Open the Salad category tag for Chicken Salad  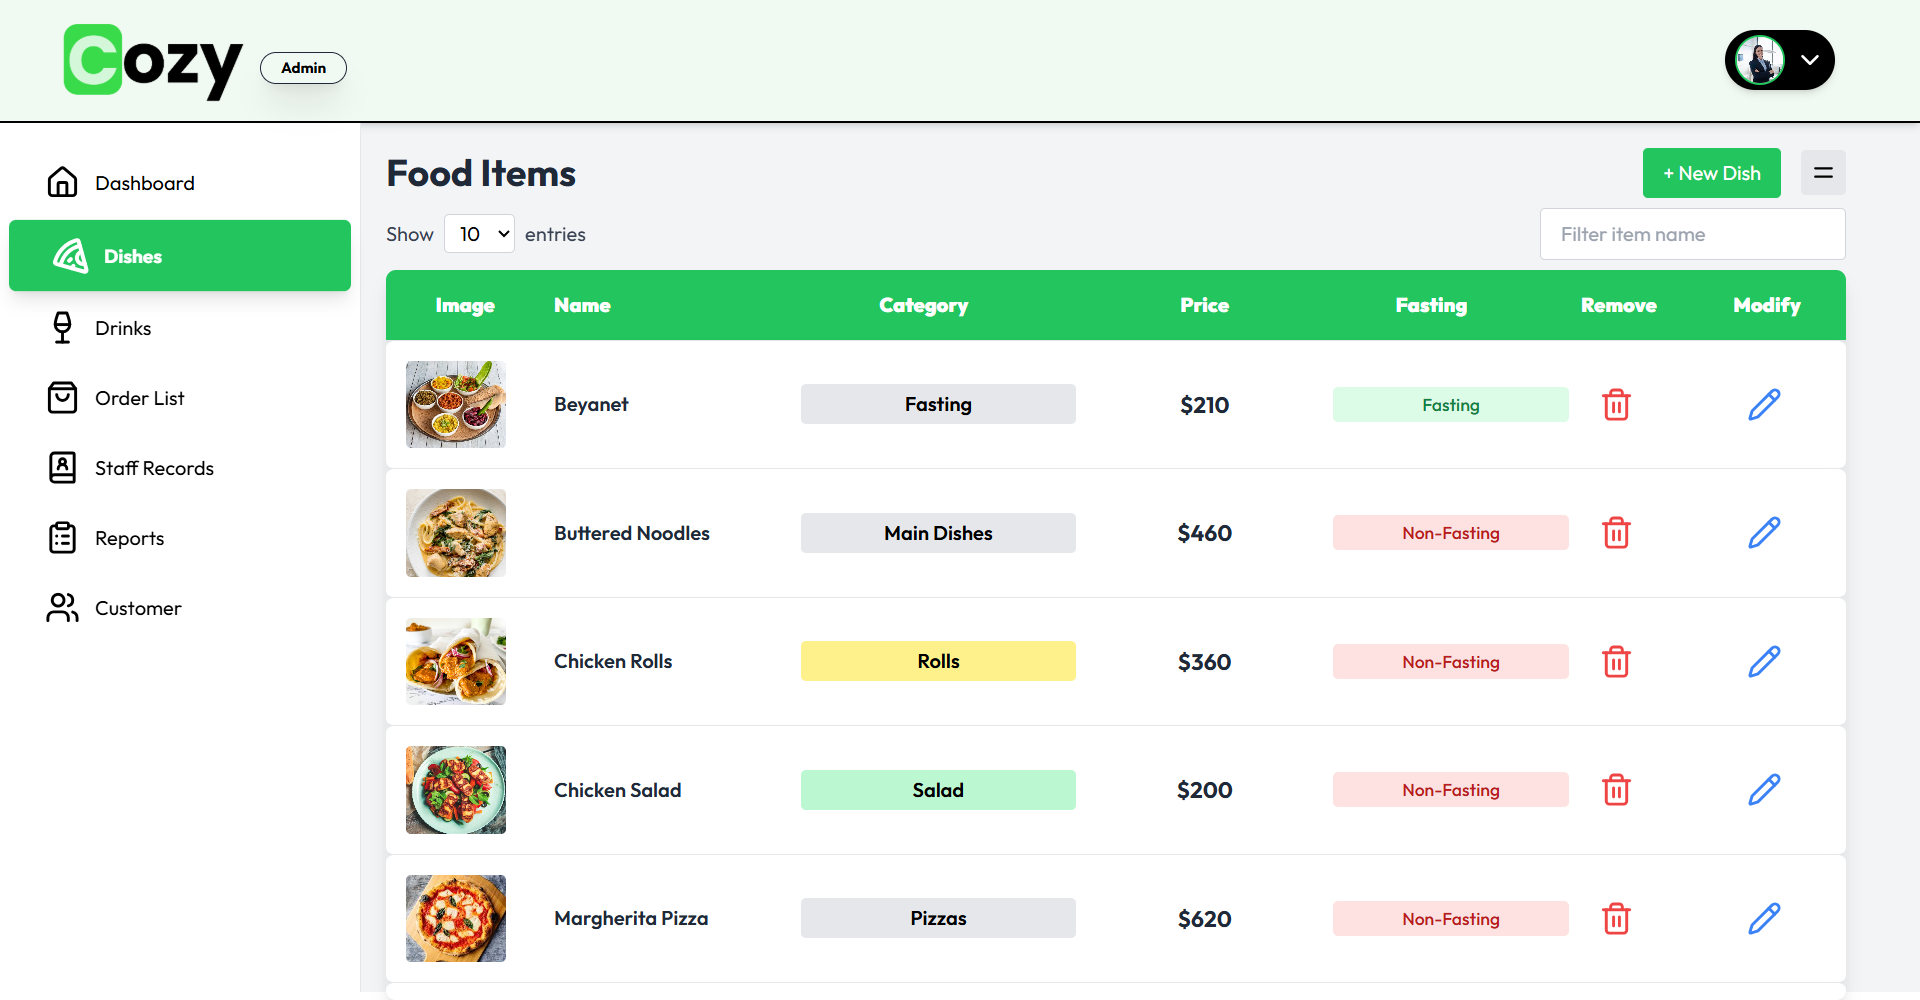(x=937, y=789)
